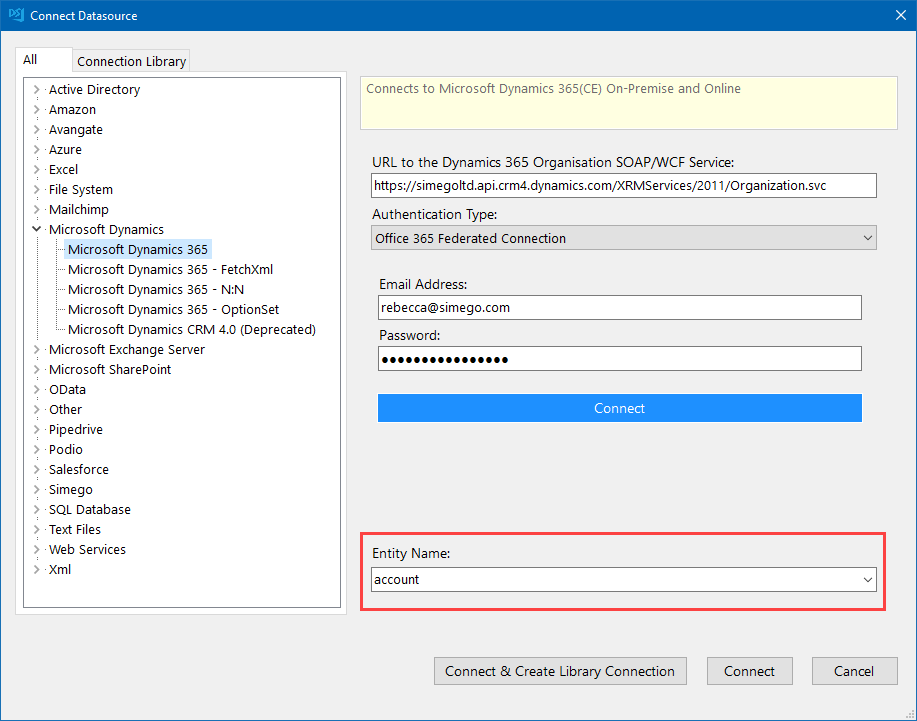
Task: Select the Excel tree item
Action: 63,170
